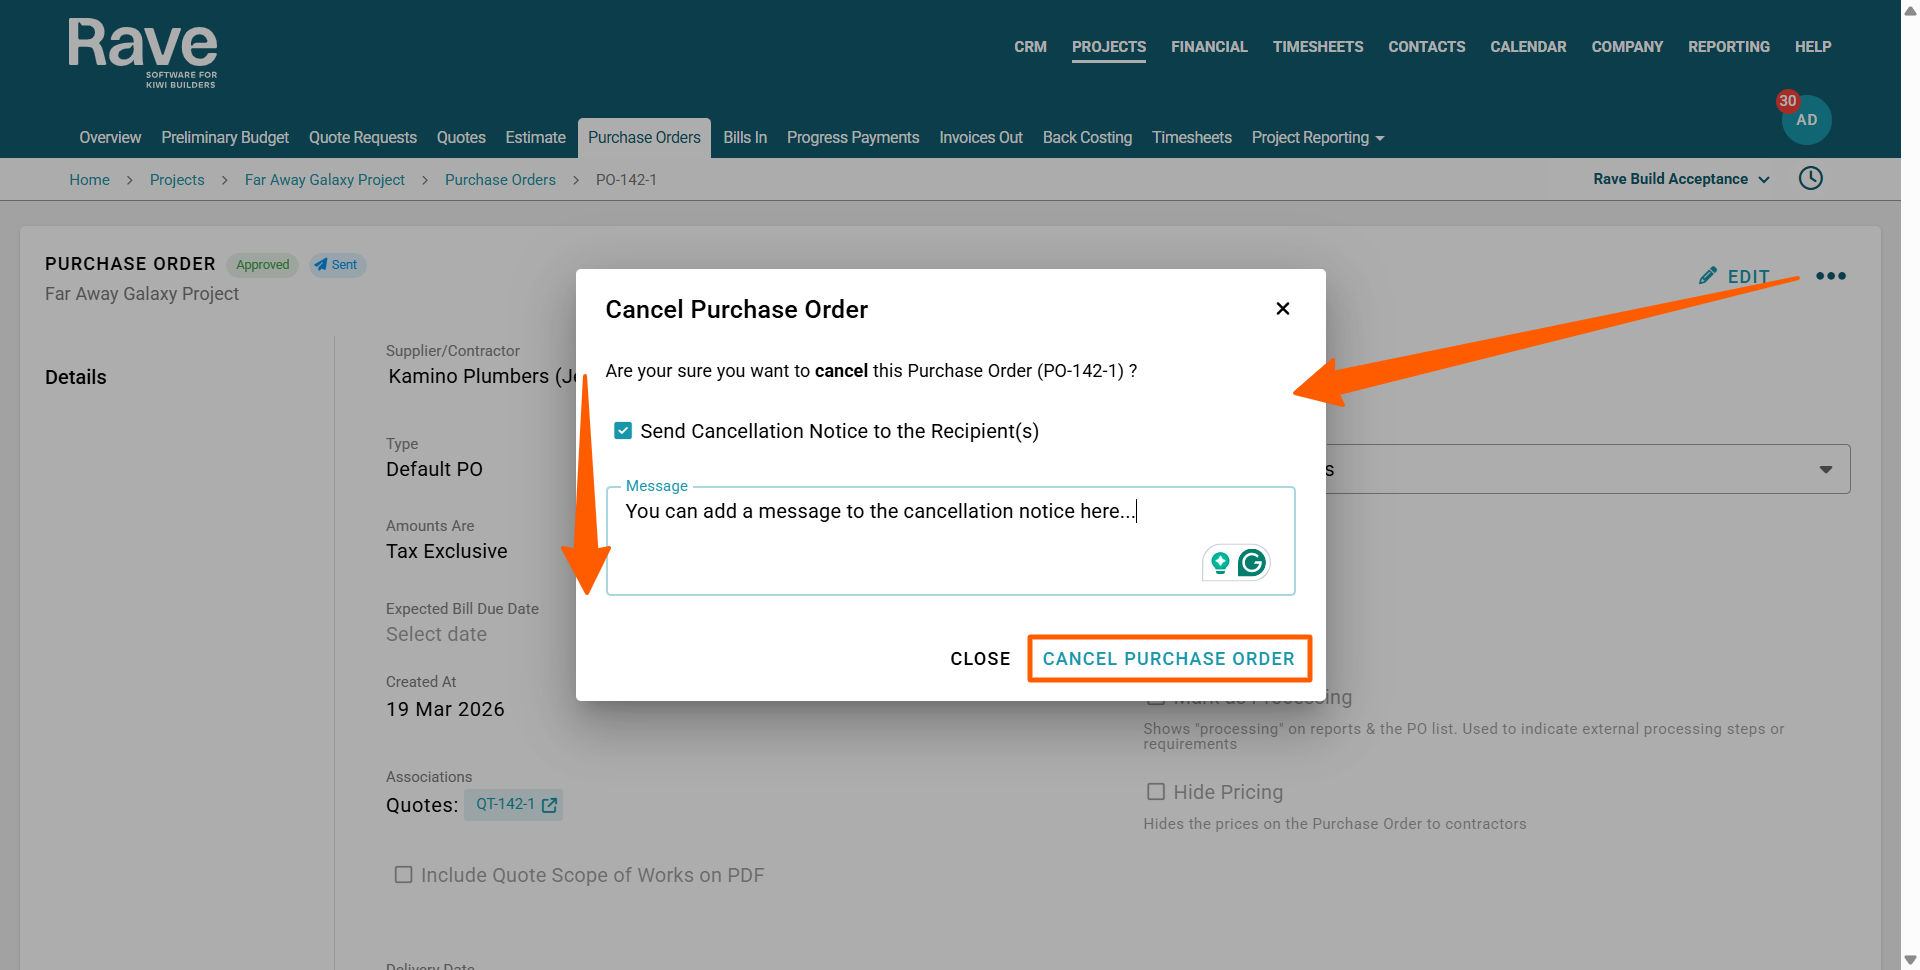Uncheck Send Cancellation Notice to Recipients

pyautogui.click(x=623, y=431)
